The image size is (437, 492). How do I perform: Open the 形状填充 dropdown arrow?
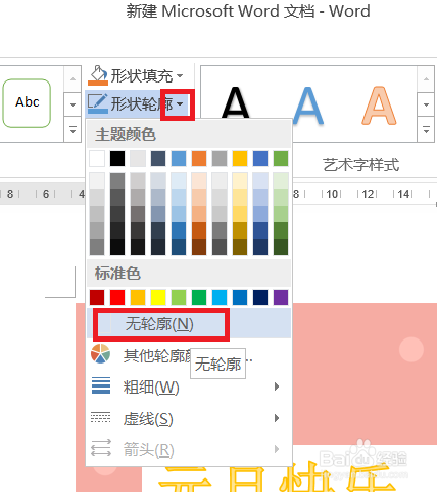pos(180,75)
